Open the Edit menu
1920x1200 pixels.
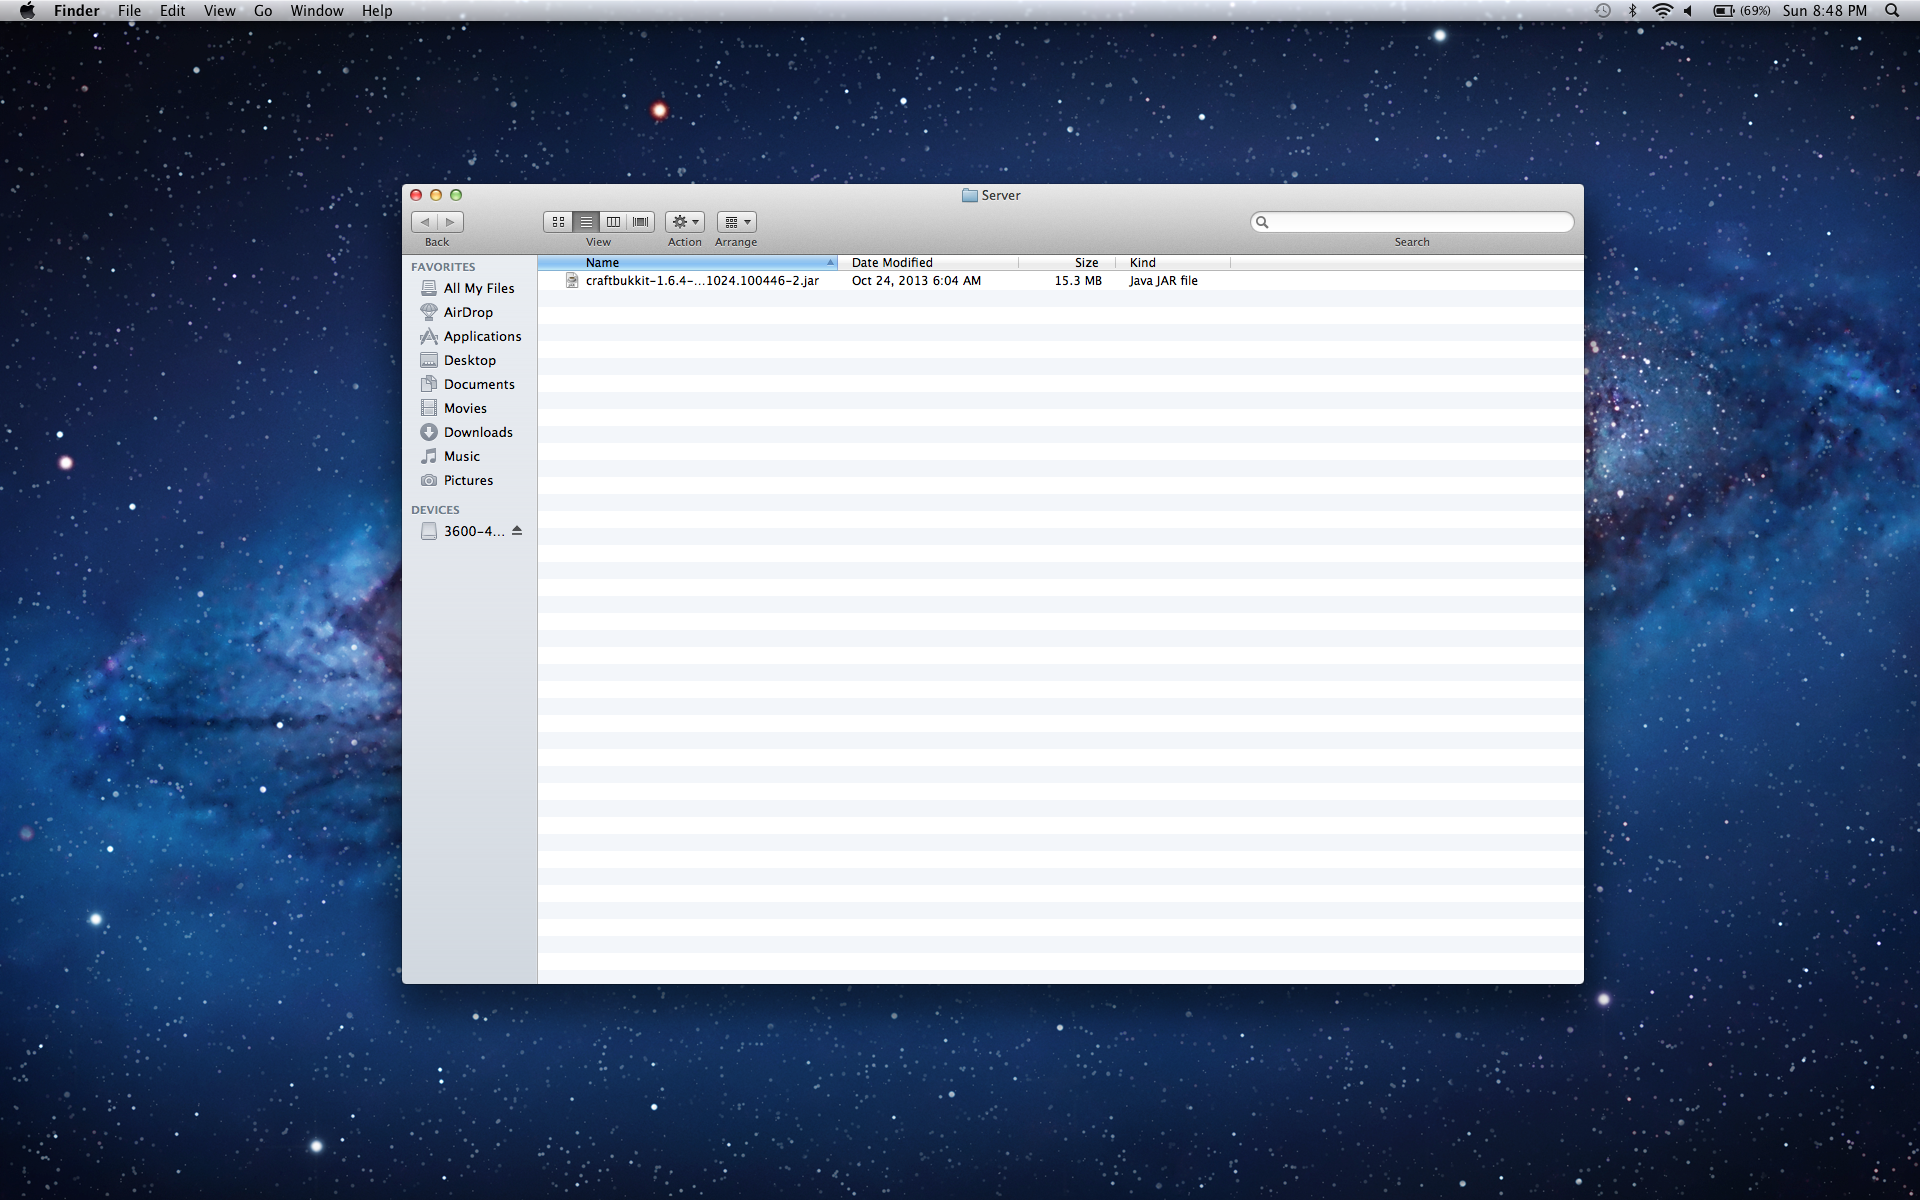(173, 11)
